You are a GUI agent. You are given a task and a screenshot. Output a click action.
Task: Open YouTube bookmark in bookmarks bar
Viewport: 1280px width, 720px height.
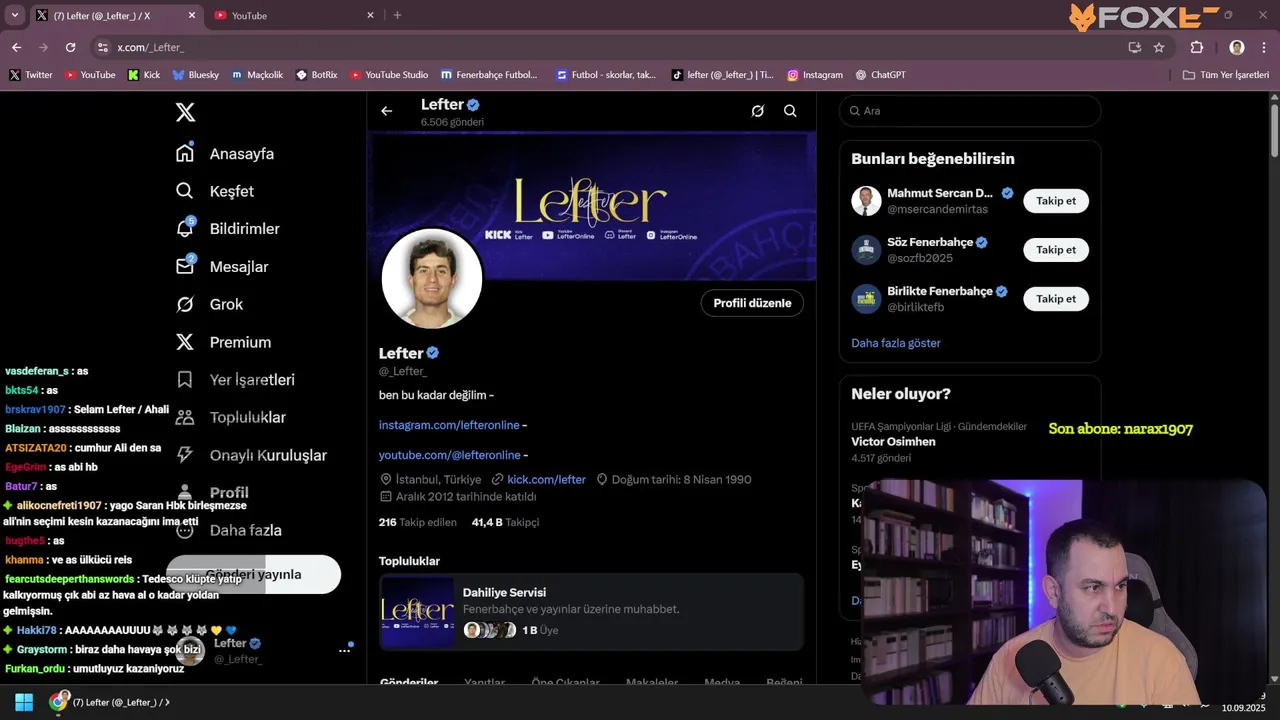click(90, 75)
